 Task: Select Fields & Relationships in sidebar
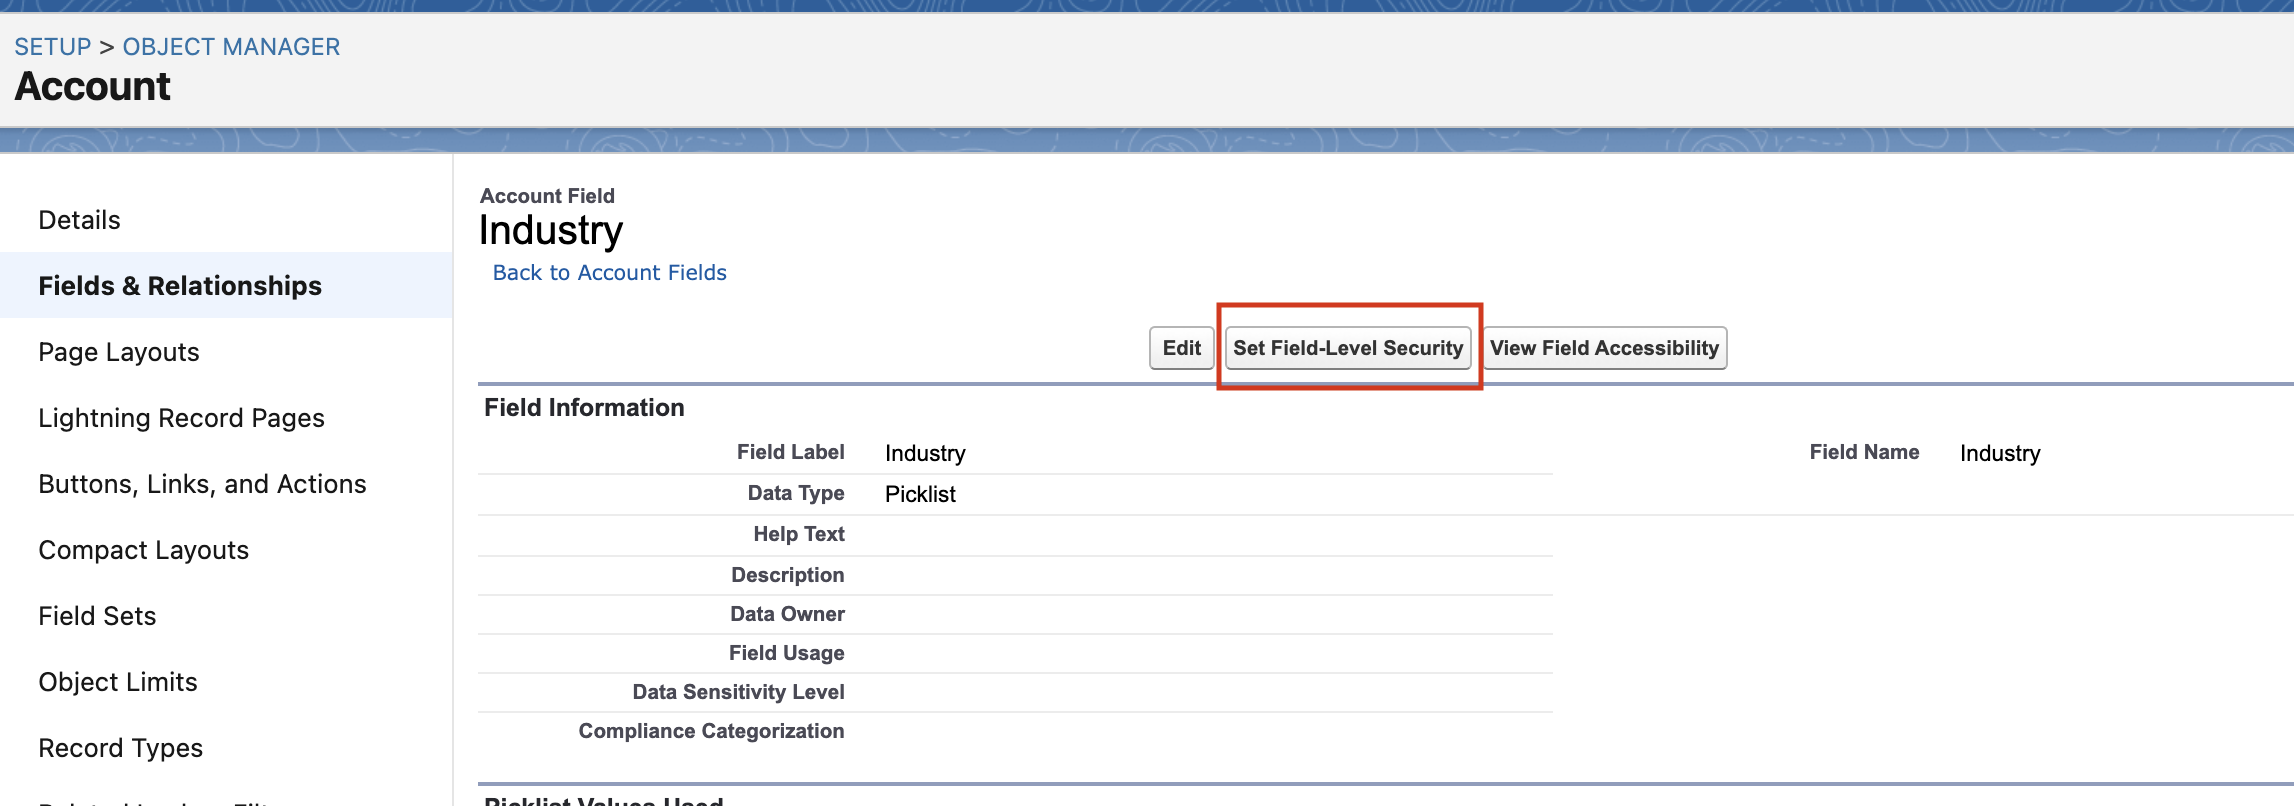coord(180,286)
